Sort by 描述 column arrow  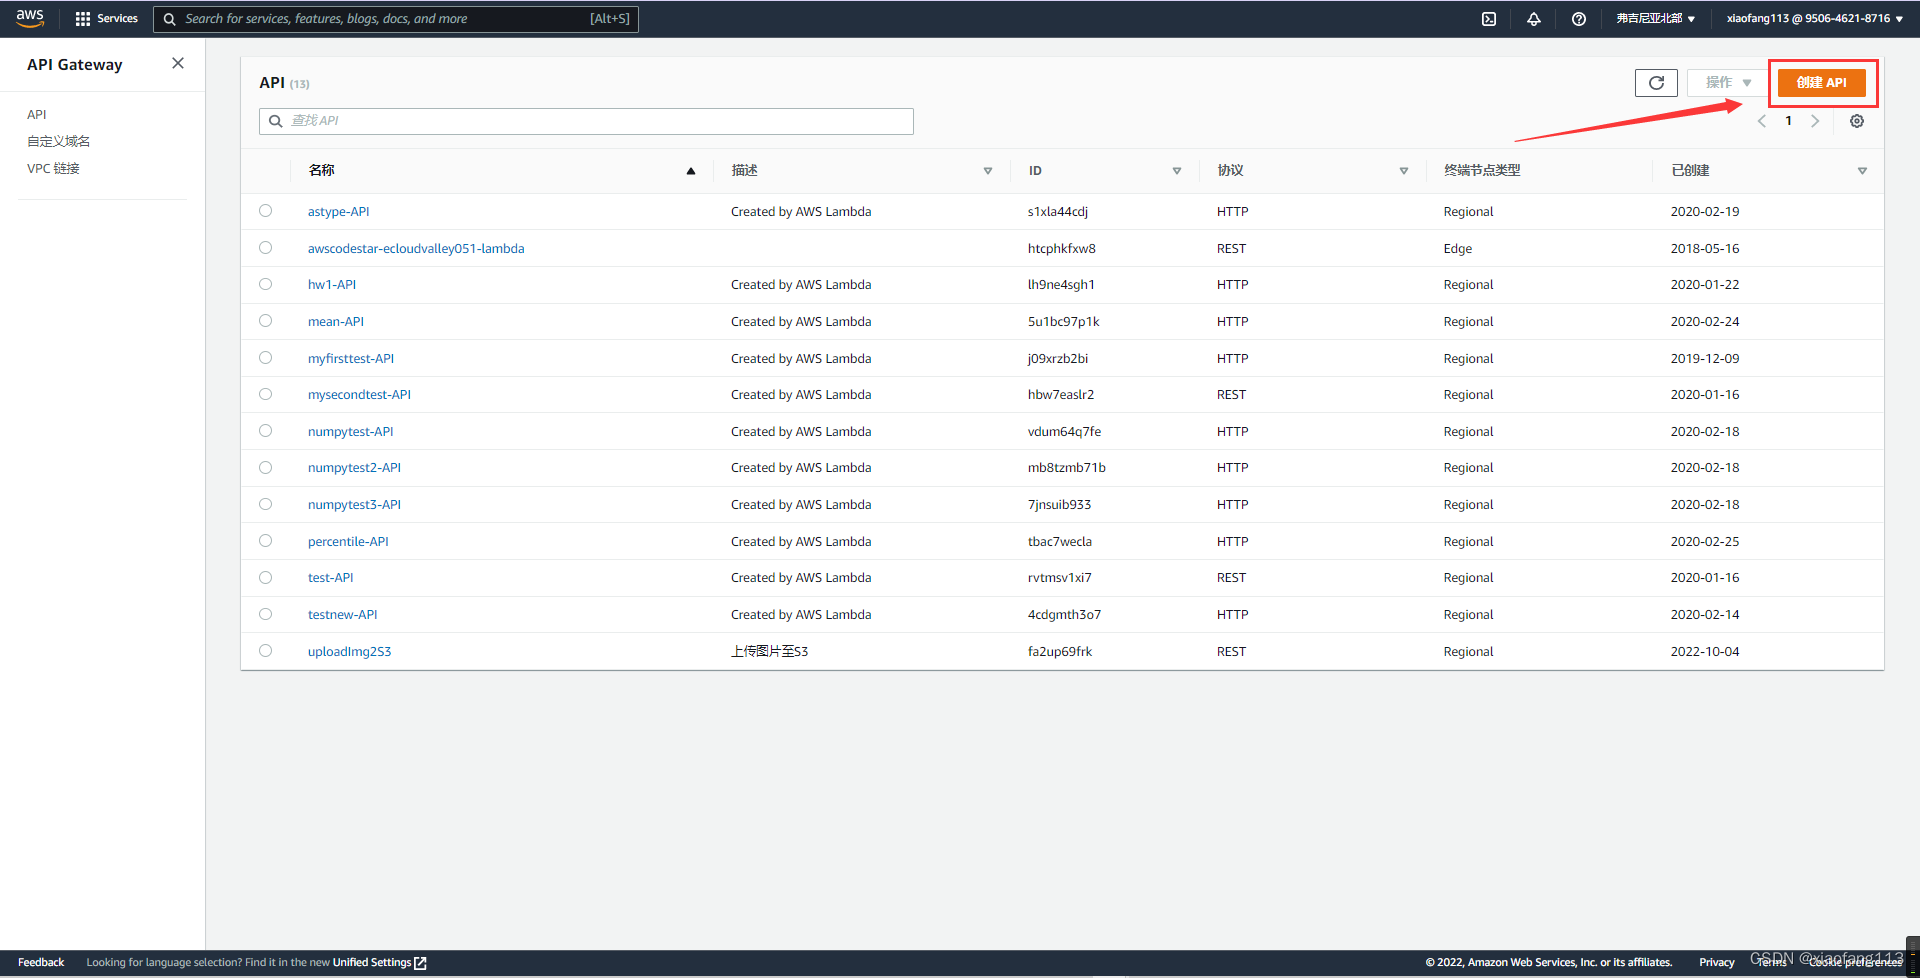(988, 171)
